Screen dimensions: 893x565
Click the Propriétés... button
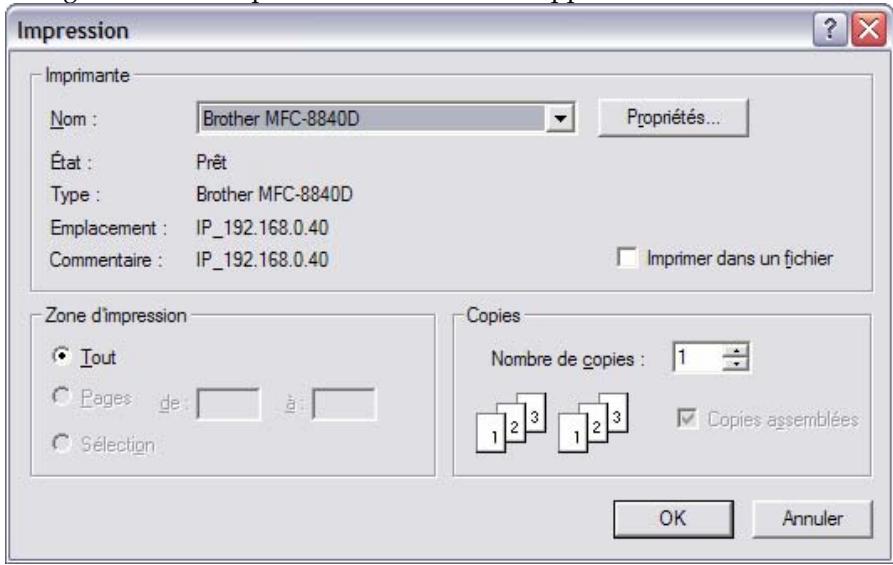tap(673, 118)
